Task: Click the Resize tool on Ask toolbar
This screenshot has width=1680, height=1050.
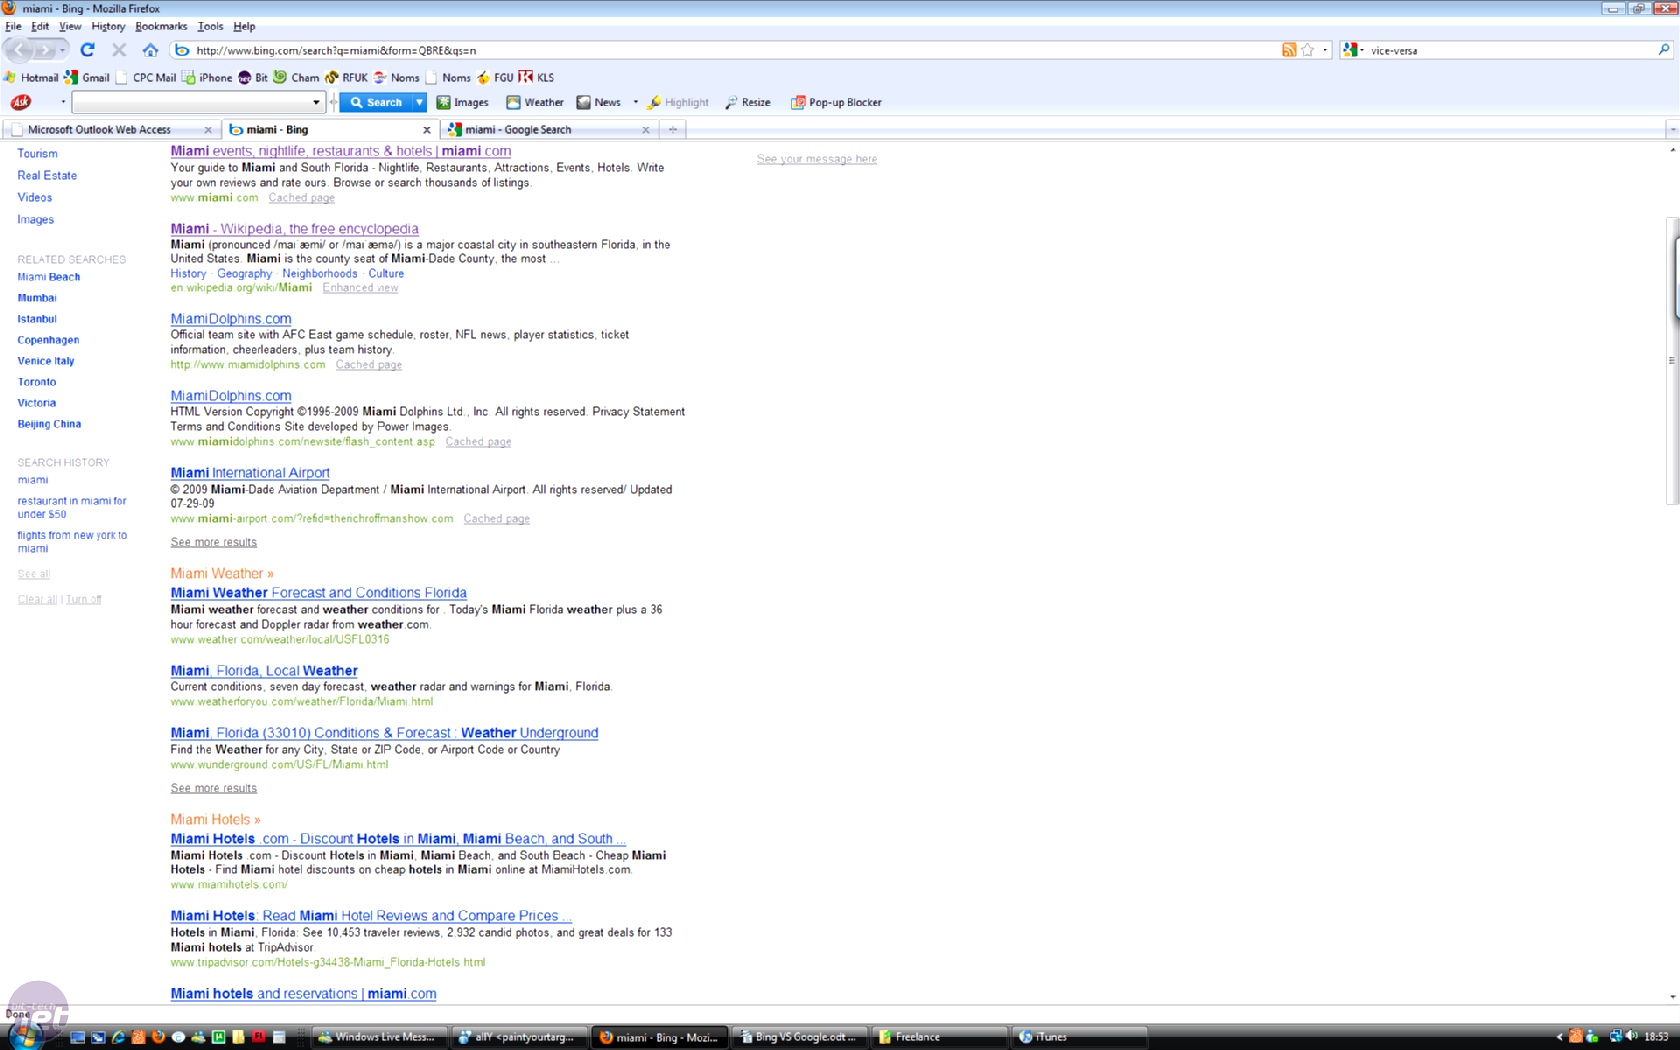Action: [748, 102]
